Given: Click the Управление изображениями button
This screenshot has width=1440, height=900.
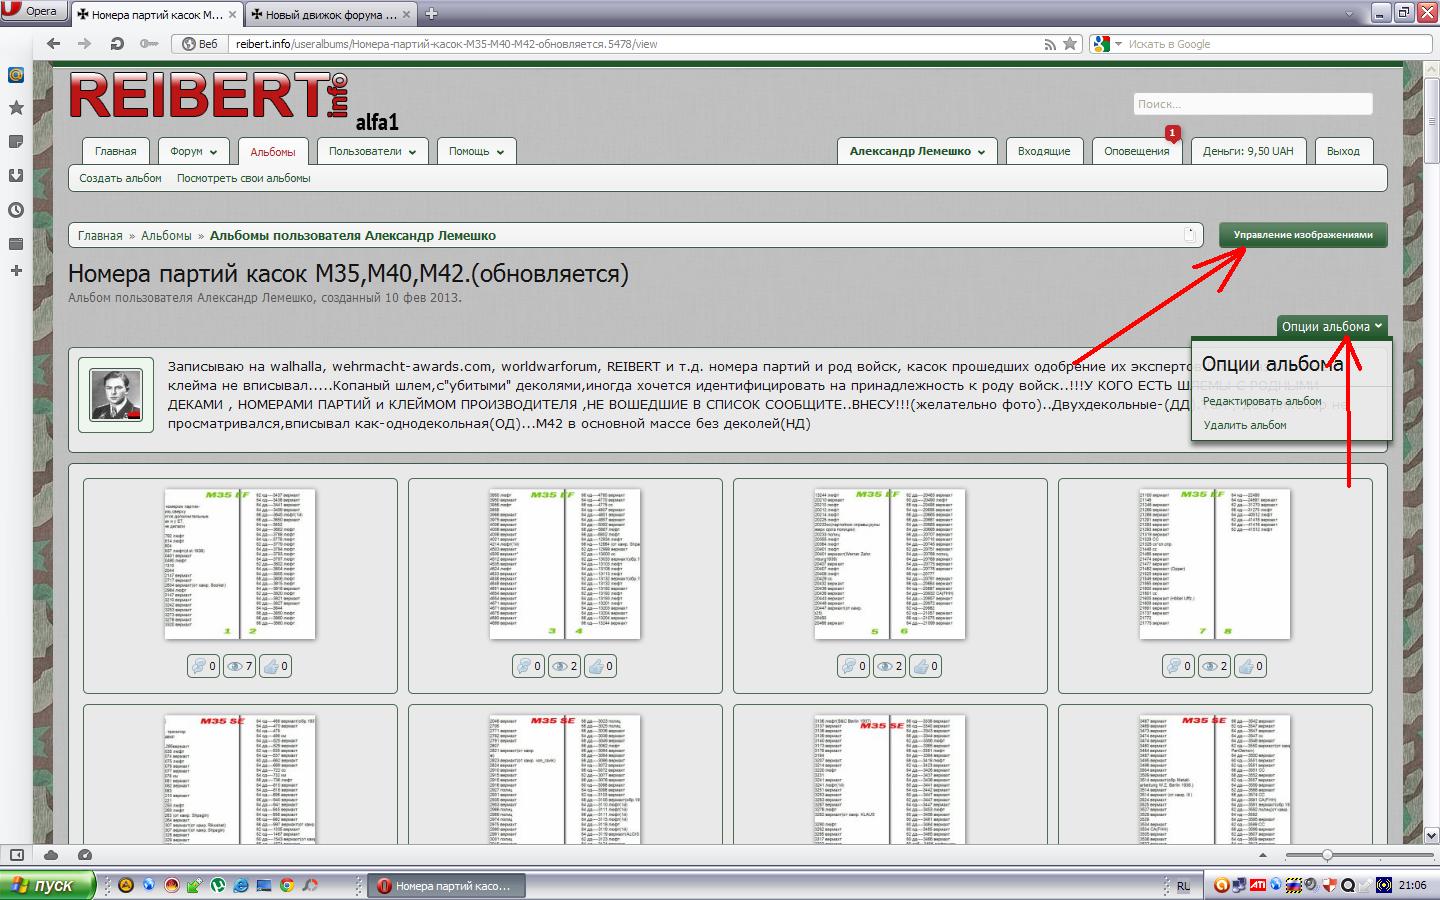Looking at the screenshot, I should [1302, 235].
